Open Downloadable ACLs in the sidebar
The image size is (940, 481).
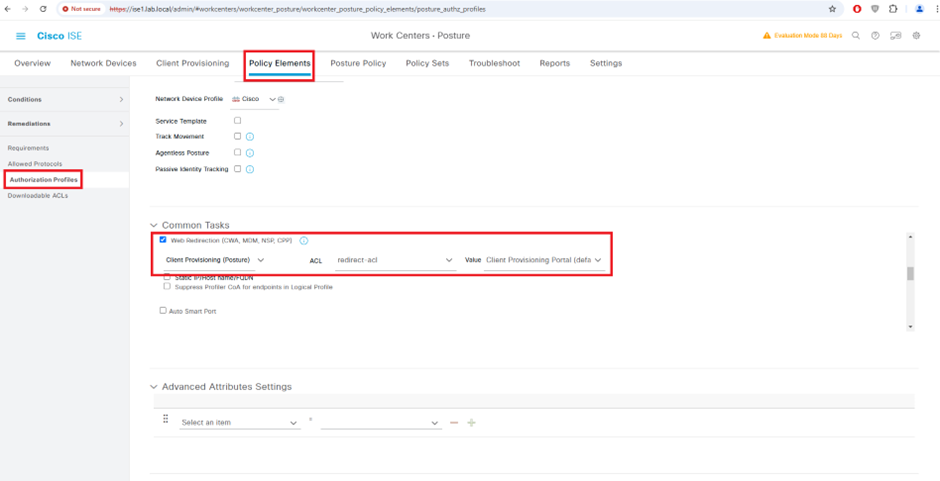pyautogui.click(x=38, y=196)
